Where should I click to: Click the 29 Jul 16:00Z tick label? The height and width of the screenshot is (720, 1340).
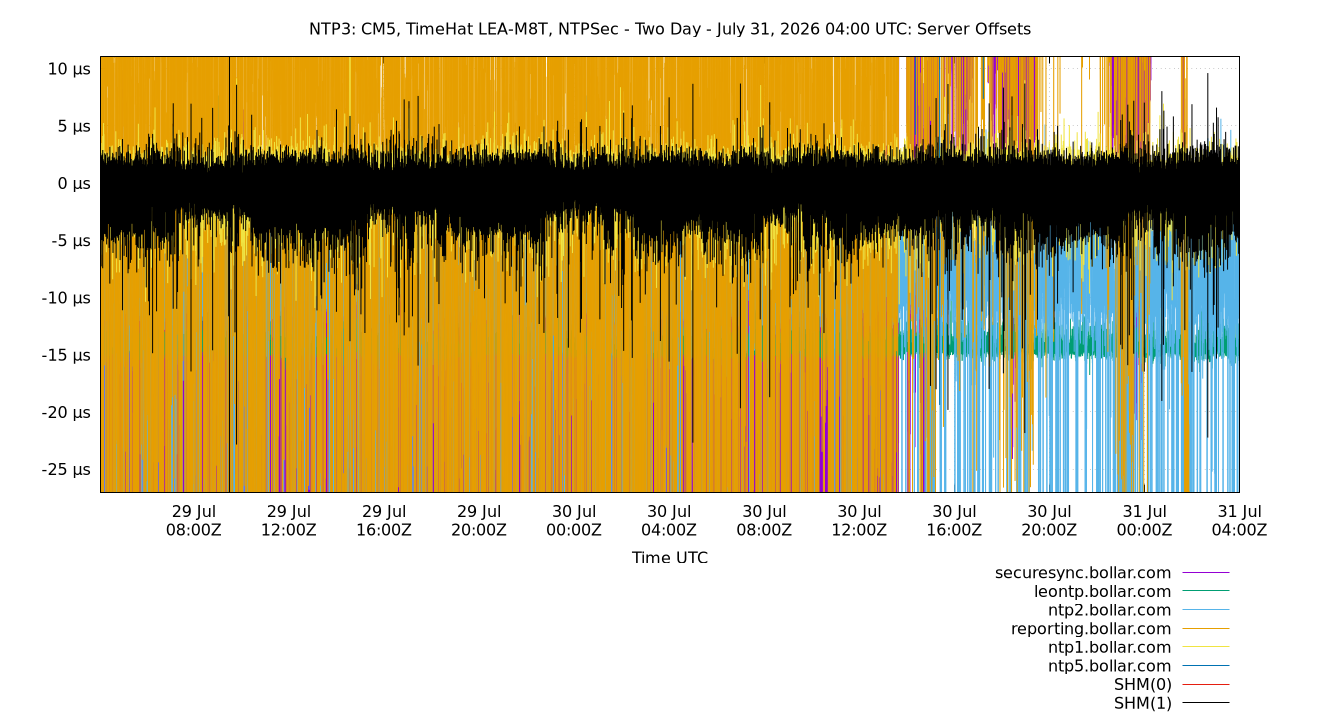tap(384, 521)
